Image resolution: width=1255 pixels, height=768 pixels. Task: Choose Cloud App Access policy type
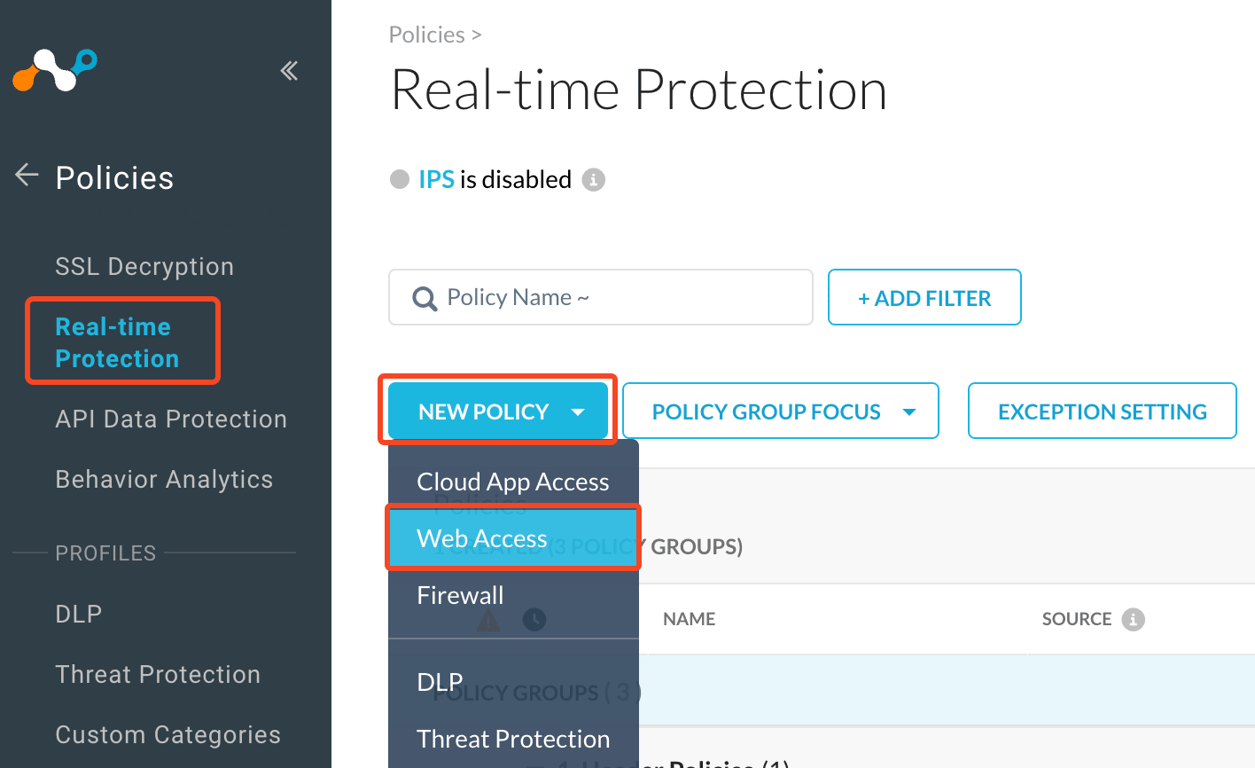(x=512, y=482)
